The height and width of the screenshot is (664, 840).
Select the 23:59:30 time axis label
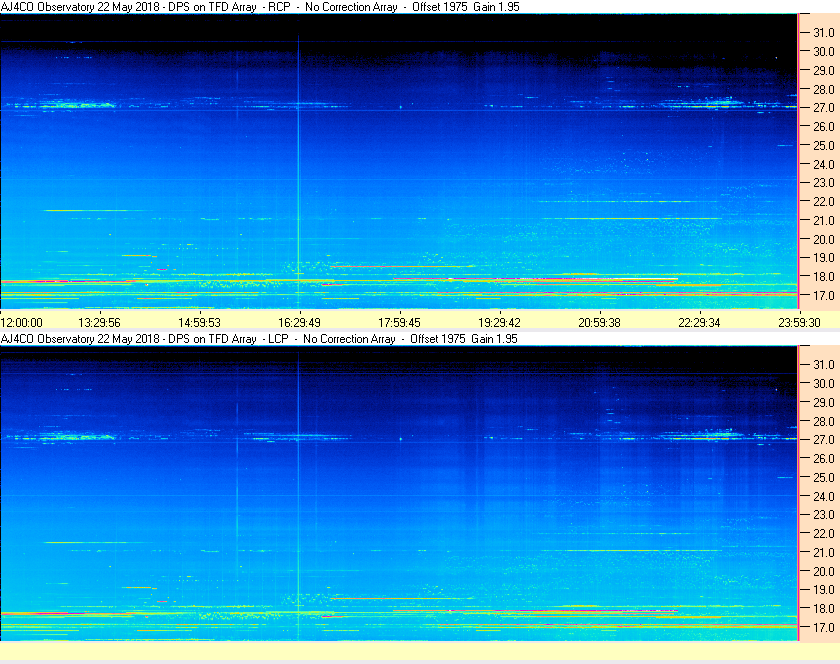tap(799, 323)
